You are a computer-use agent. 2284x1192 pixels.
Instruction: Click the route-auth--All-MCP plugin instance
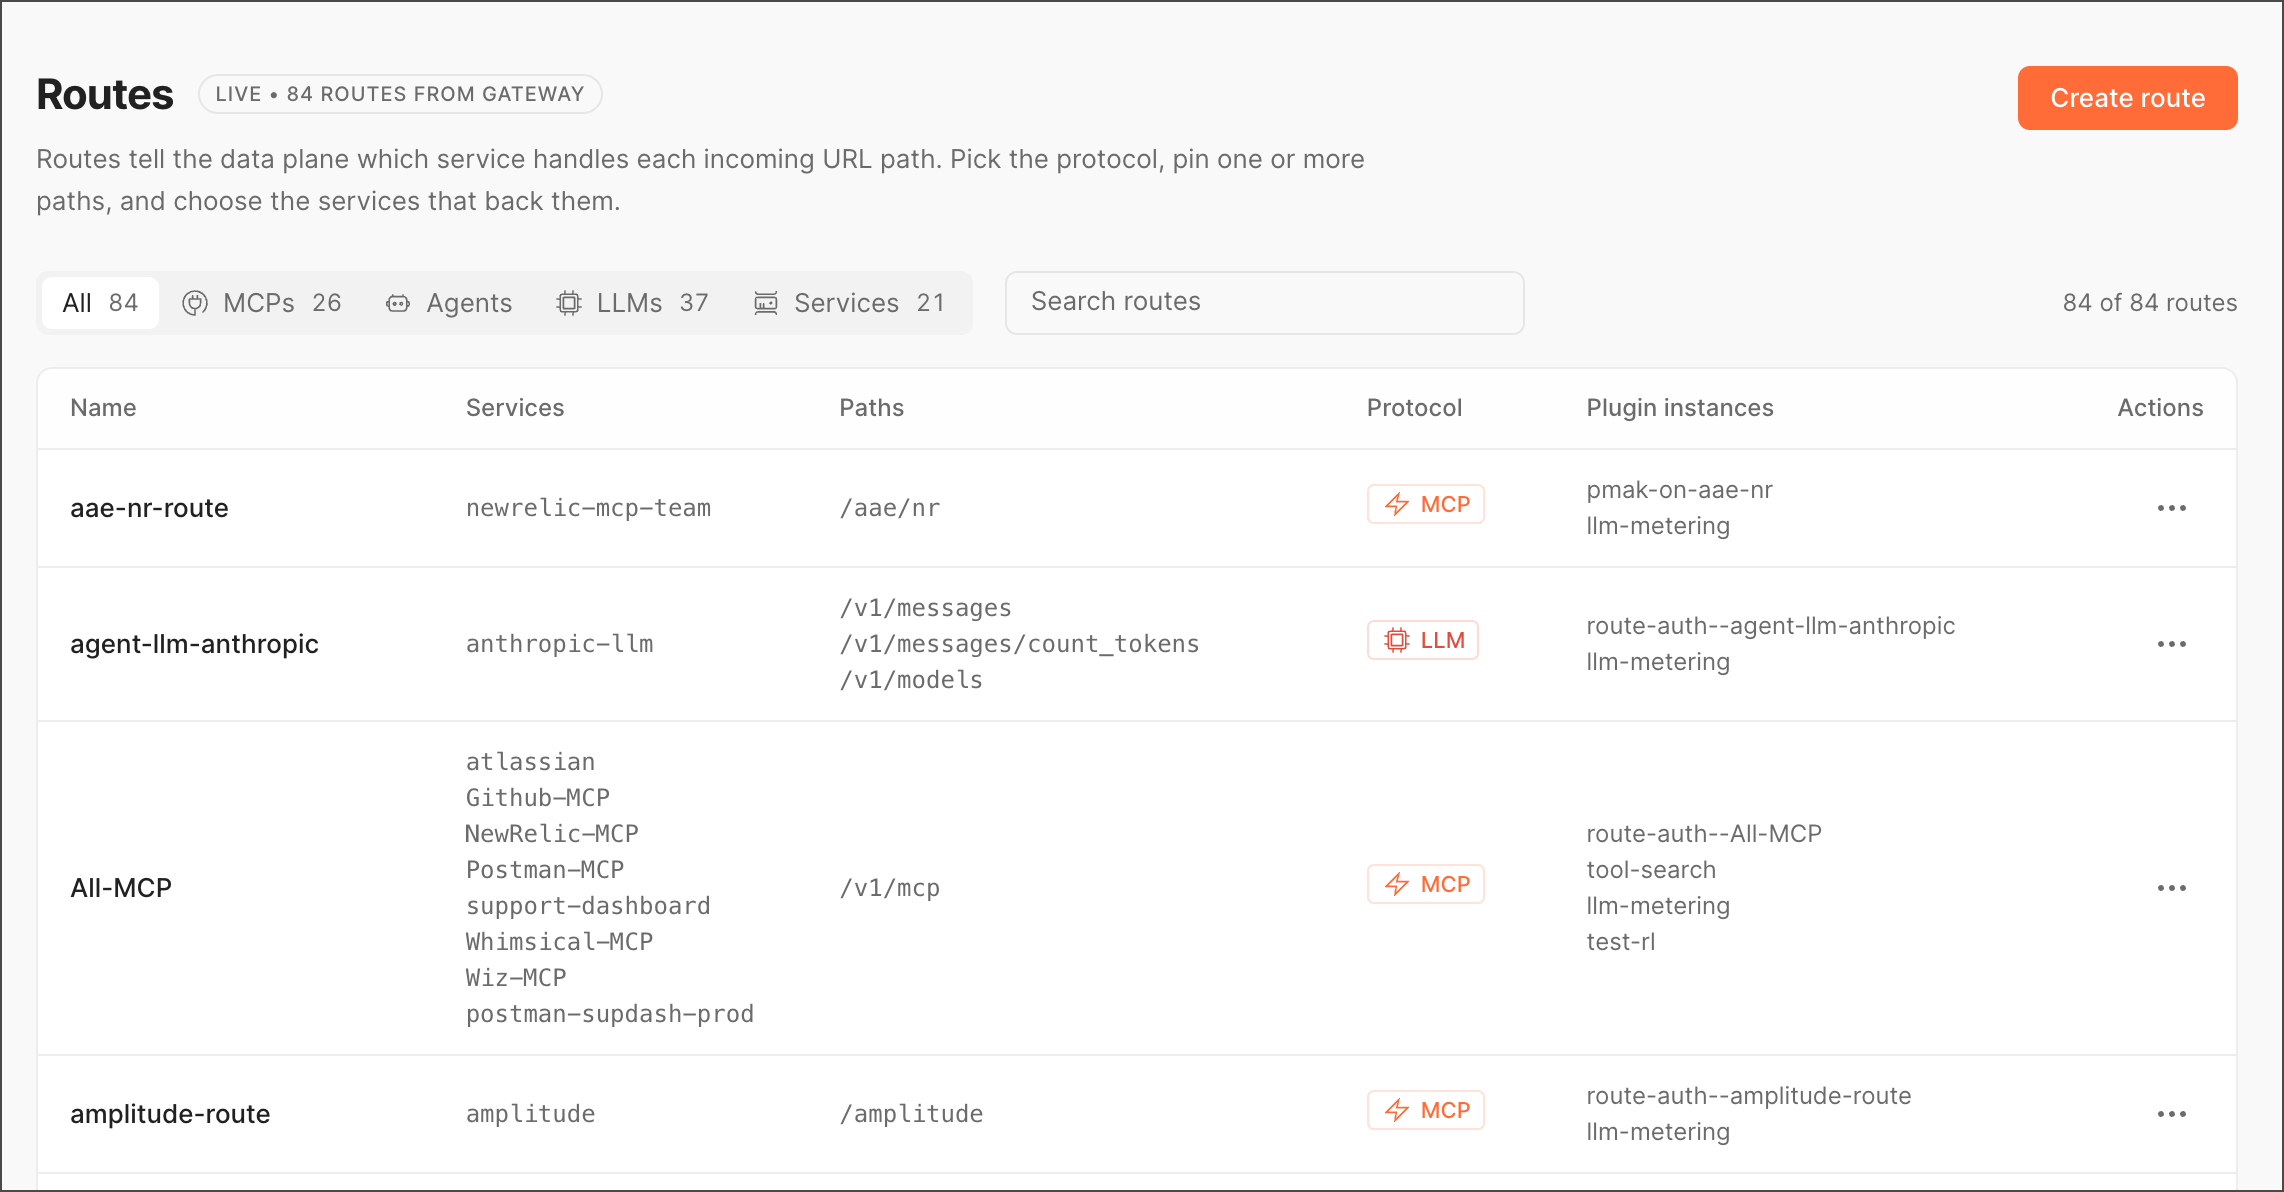point(1704,834)
